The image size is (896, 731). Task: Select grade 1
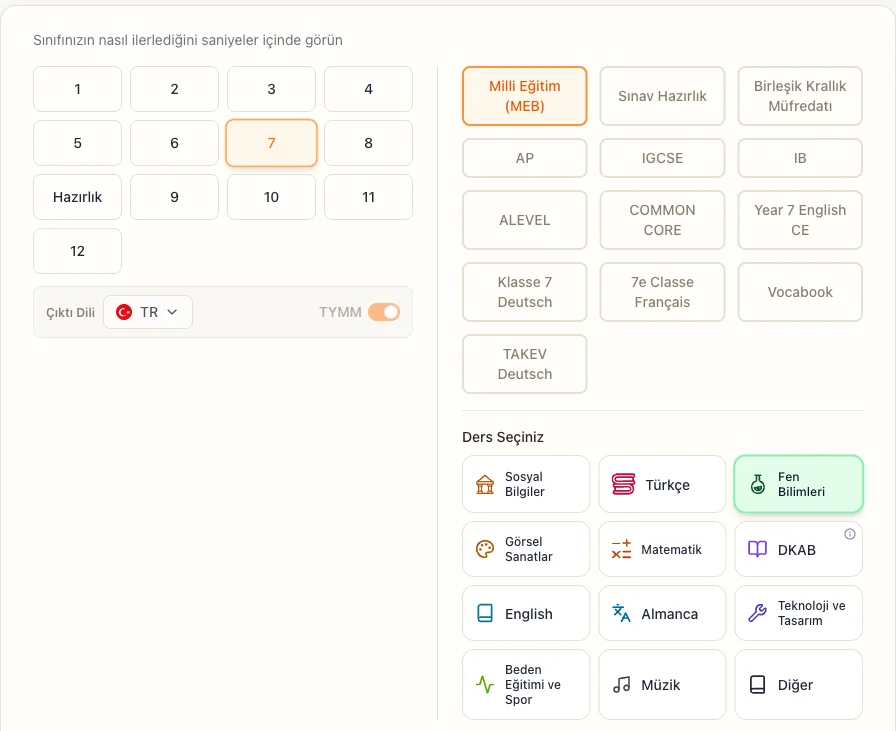click(x=77, y=89)
